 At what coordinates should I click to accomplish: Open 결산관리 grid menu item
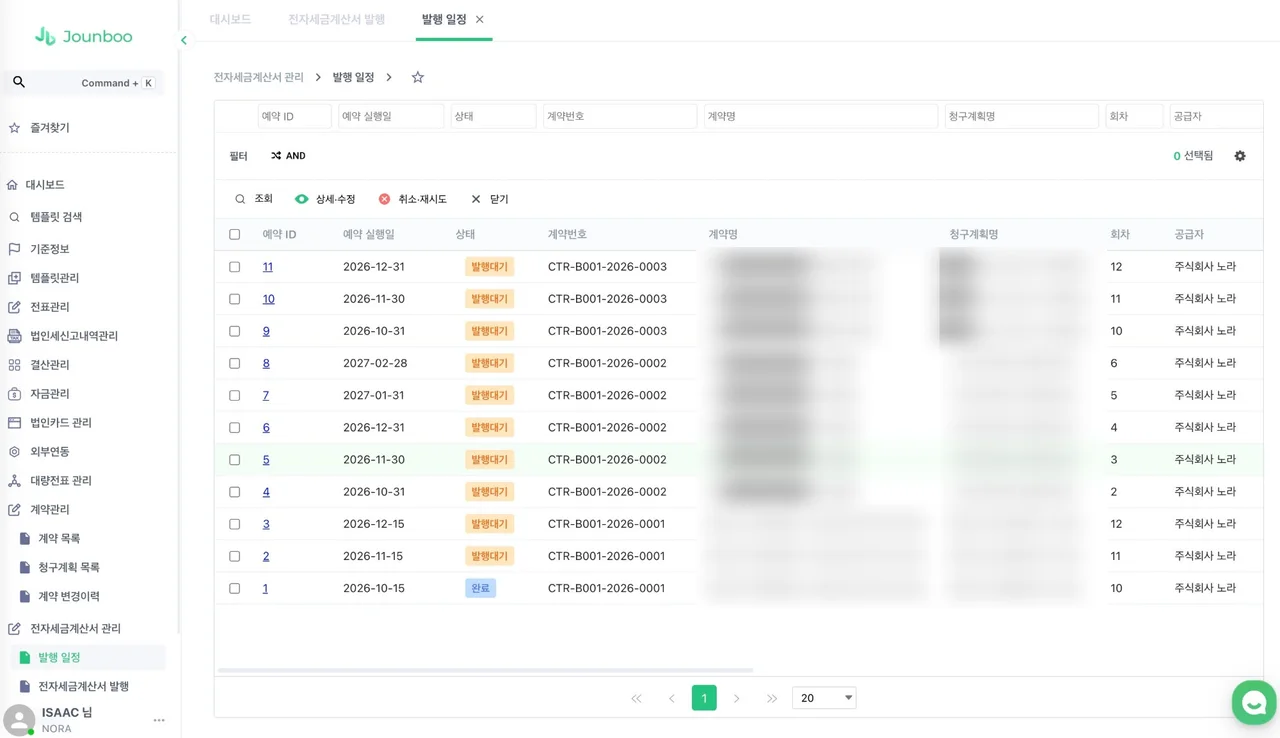[50, 365]
